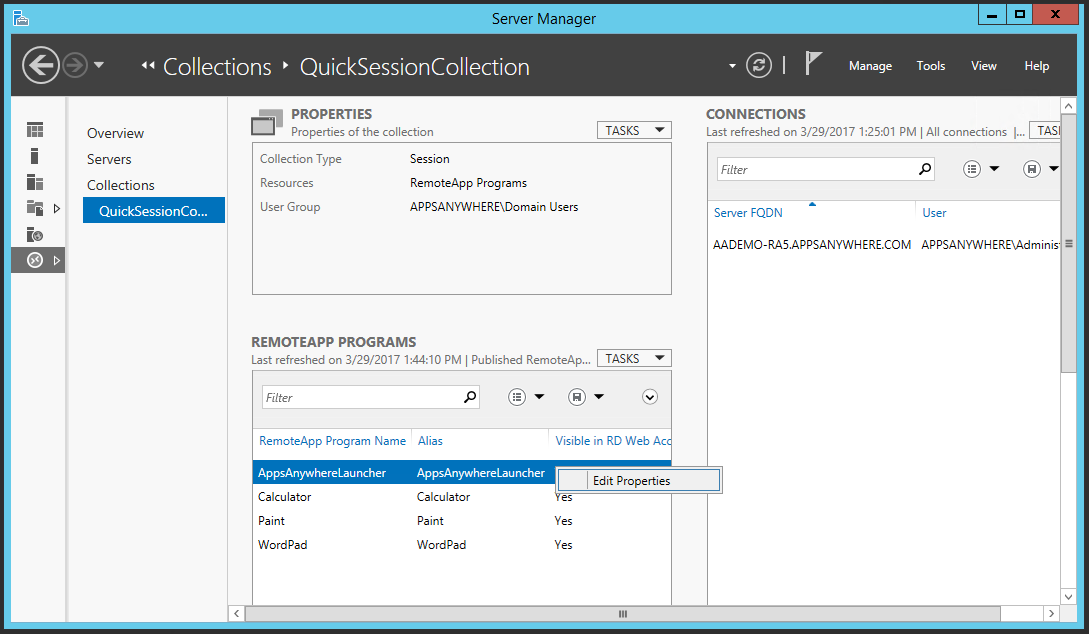Screen dimensions: 1089x634
Task: Click the Collections breadcrumb link
Action: tap(217, 67)
